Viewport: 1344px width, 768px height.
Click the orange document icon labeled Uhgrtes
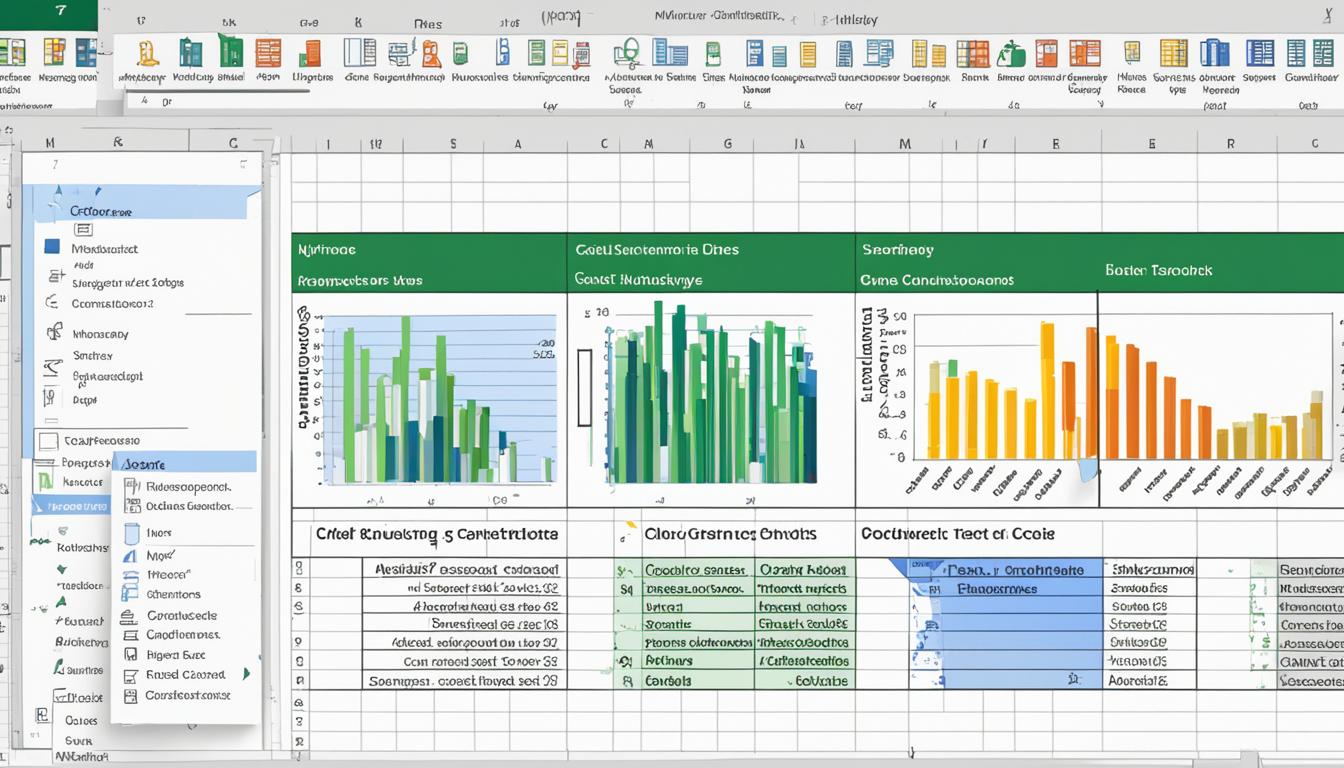[x=310, y=54]
